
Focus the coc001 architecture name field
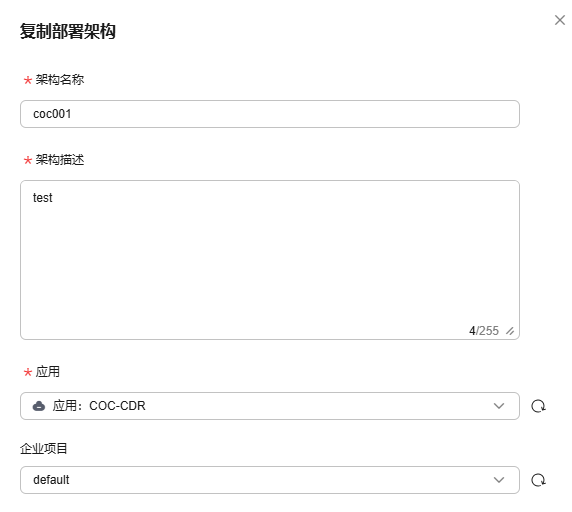[270, 114]
